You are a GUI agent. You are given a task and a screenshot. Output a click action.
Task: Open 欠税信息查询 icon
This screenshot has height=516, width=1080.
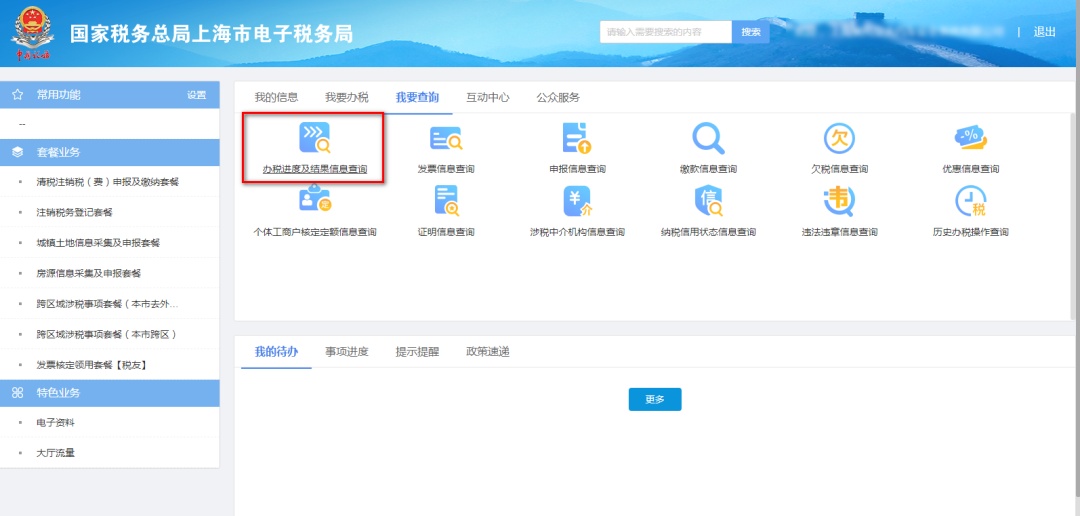click(x=839, y=138)
